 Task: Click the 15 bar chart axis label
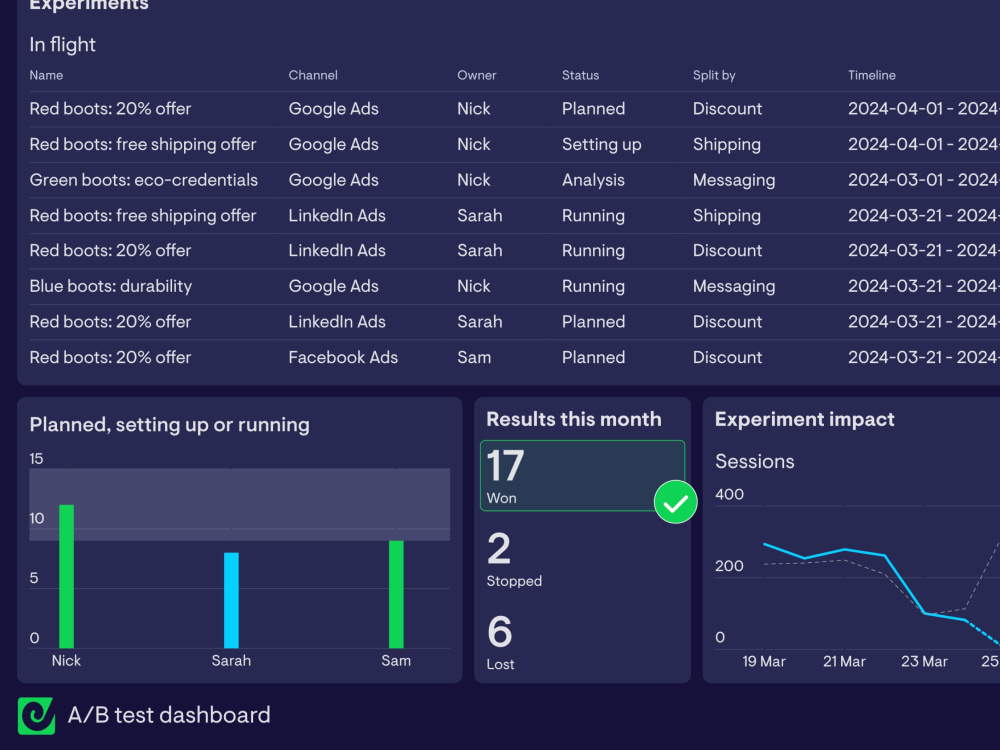(36, 459)
